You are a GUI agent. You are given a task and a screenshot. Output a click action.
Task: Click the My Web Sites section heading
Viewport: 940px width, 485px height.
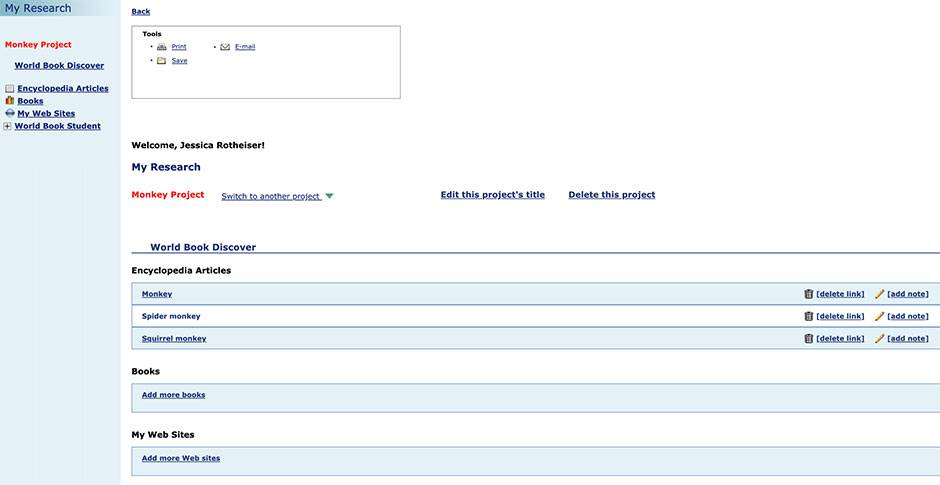[163, 435]
